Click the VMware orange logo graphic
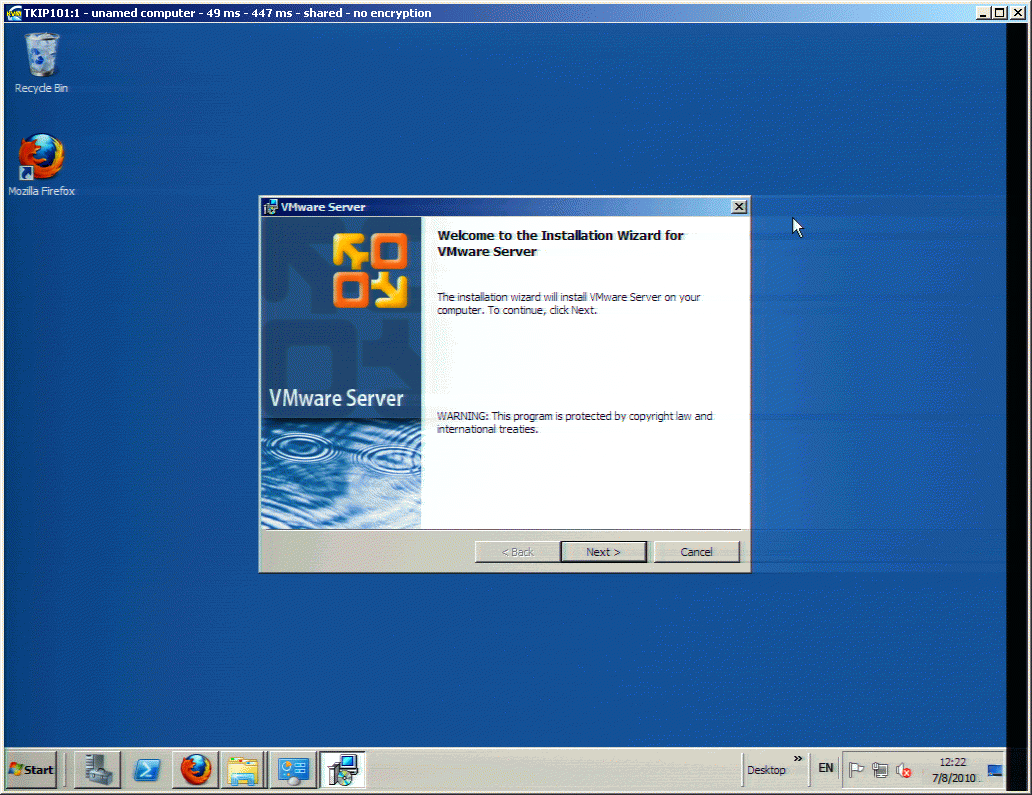 coord(370,270)
